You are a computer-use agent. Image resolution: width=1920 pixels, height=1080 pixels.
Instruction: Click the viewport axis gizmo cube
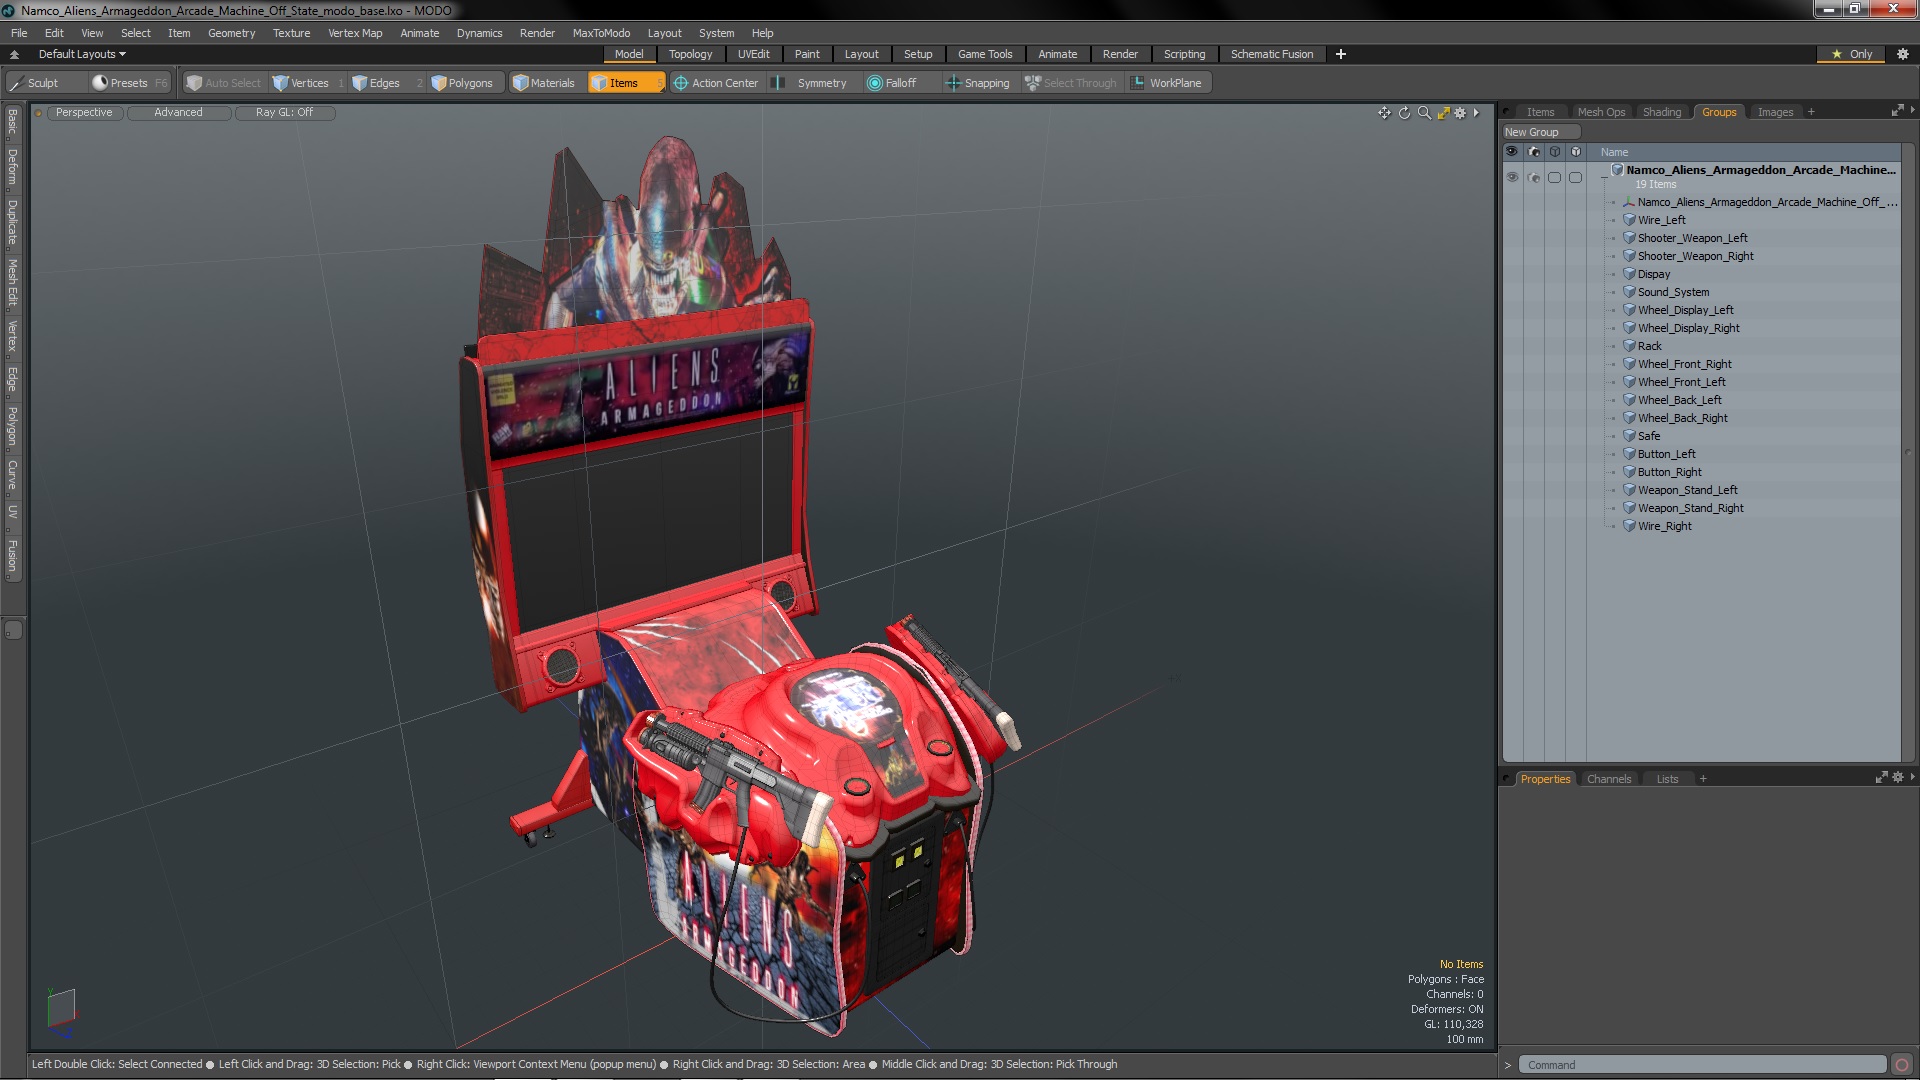pyautogui.click(x=61, y=1010)
